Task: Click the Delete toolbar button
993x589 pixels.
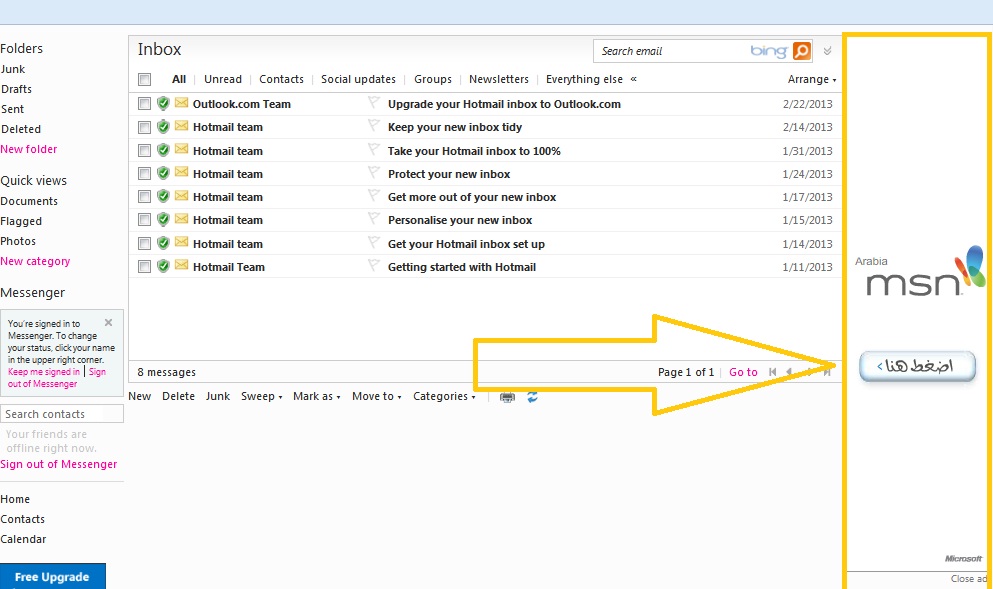Action: (x=179, y=396)
